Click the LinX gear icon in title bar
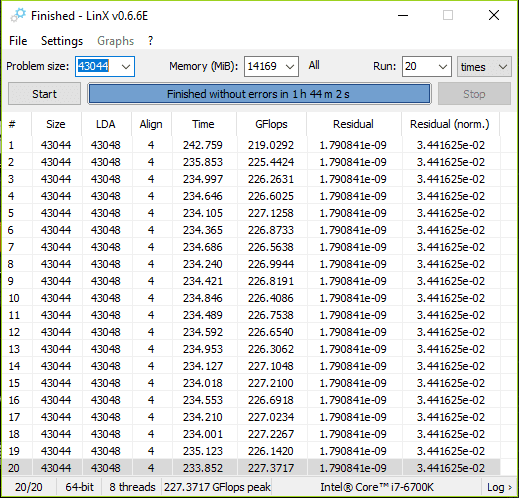The width and height of the screenshot is (519, 498). click(18, 15)
